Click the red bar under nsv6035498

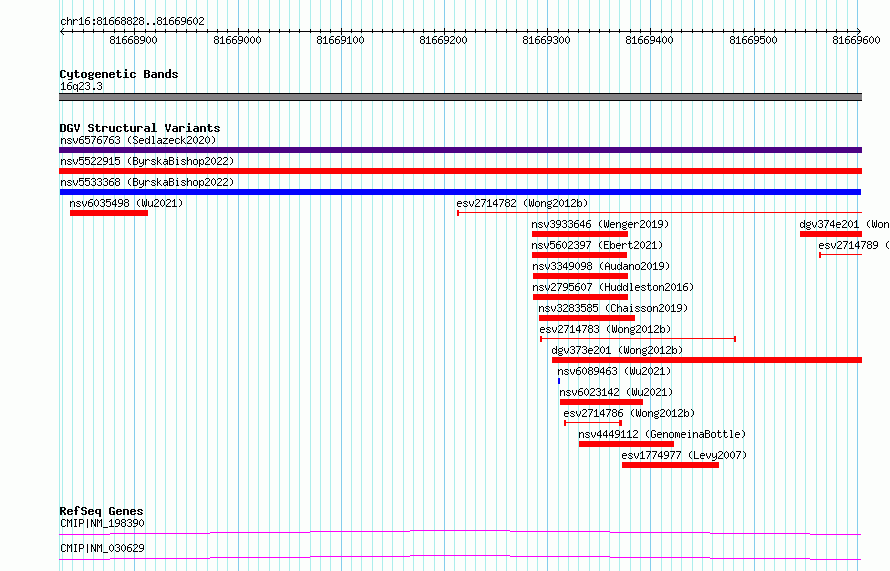109,213
